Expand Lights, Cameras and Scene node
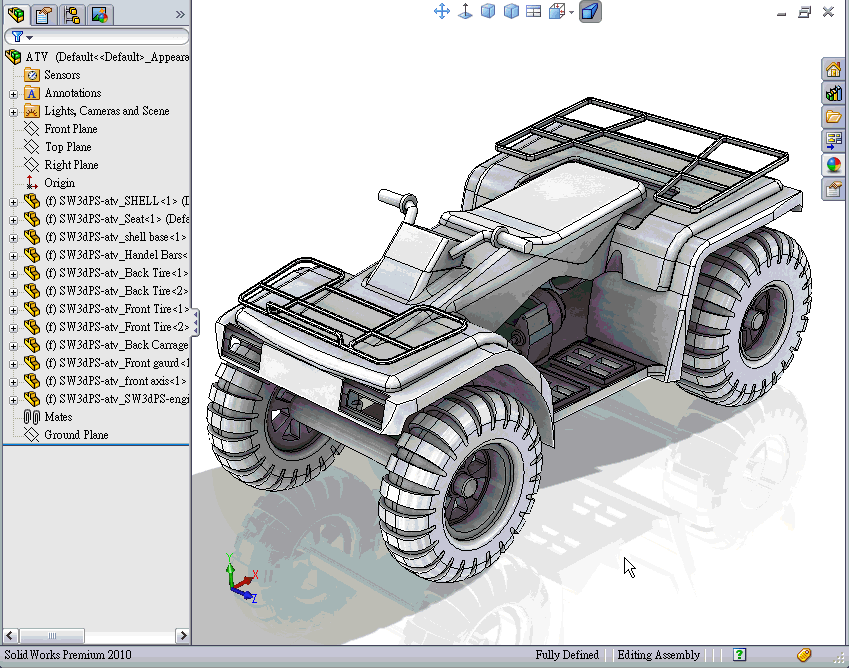This screenshot has height=668, width=849. (x=13, y=112)
